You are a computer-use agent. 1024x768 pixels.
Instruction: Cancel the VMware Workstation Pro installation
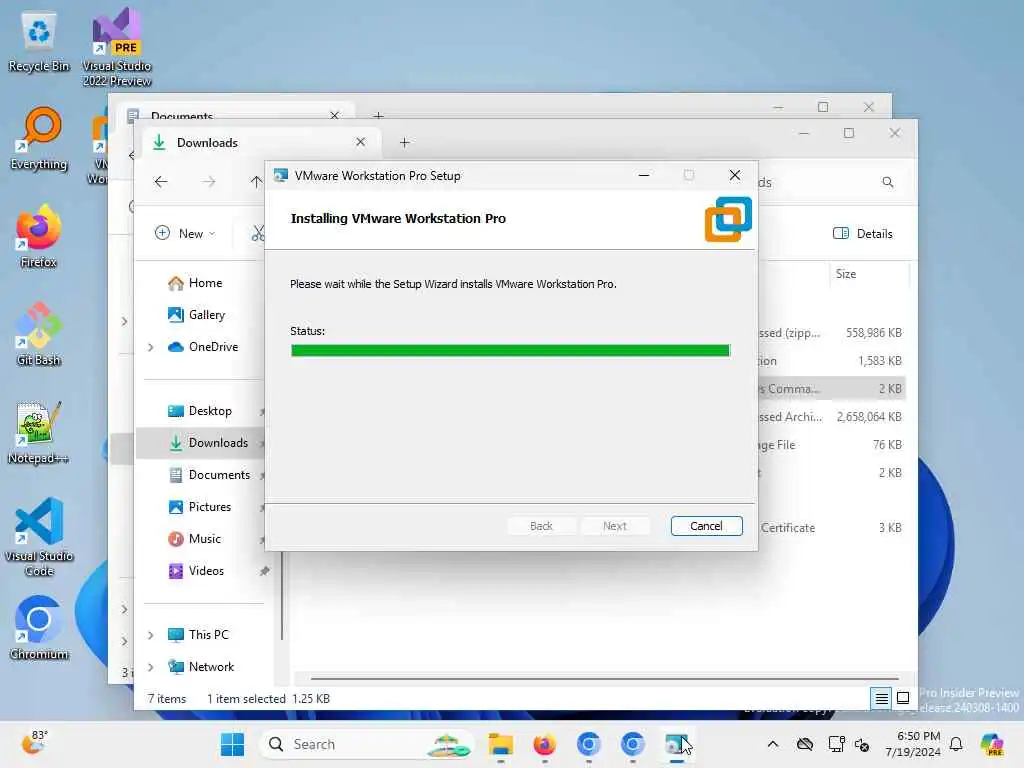pos(706,526)
